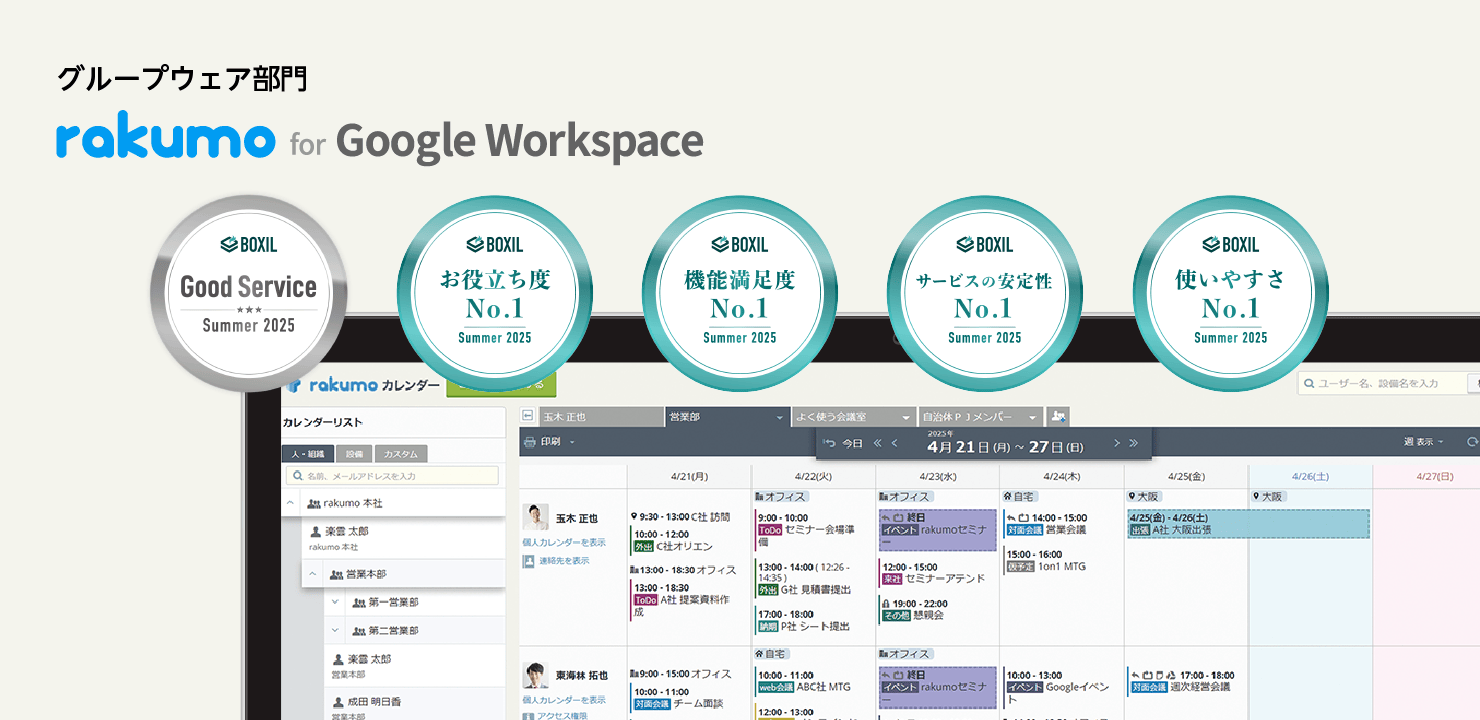The width and height of the screenshot is (1480, 720).
Task: Click the group icon beside 営業本部
Action: [x=336, y=574]
